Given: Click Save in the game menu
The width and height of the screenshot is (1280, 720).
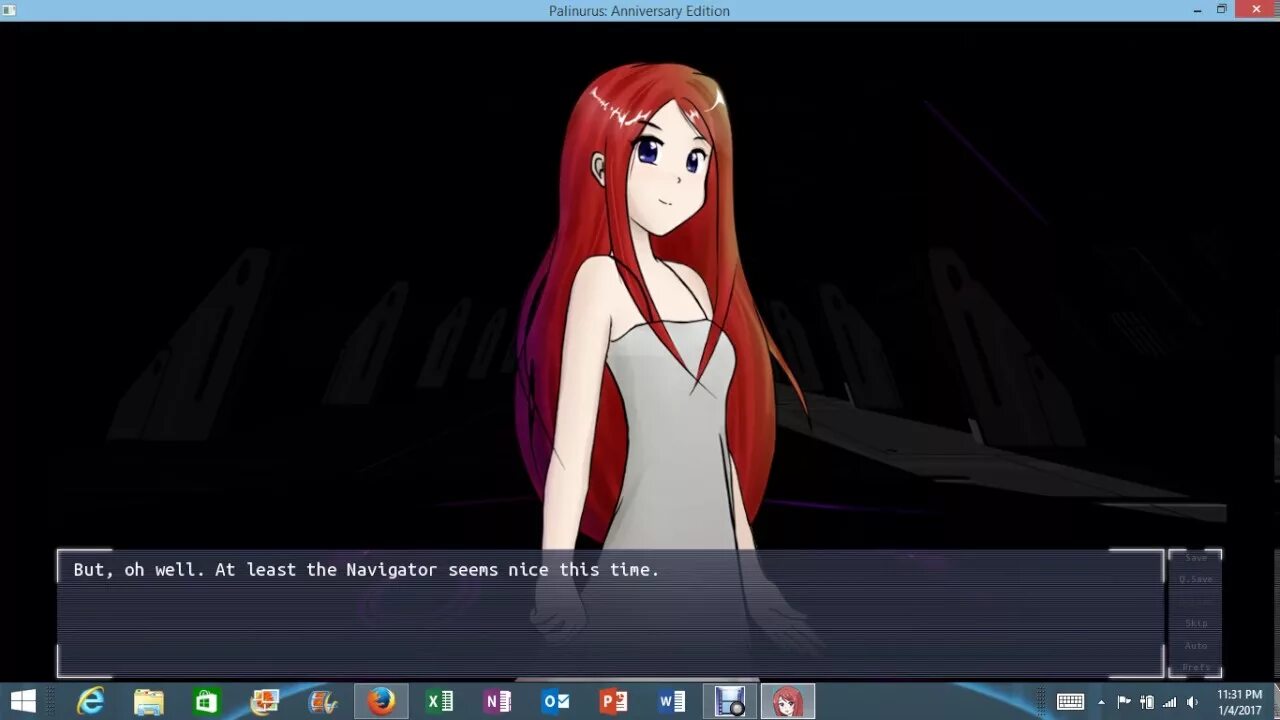Looking at the screenshot, I should 1195,558.
